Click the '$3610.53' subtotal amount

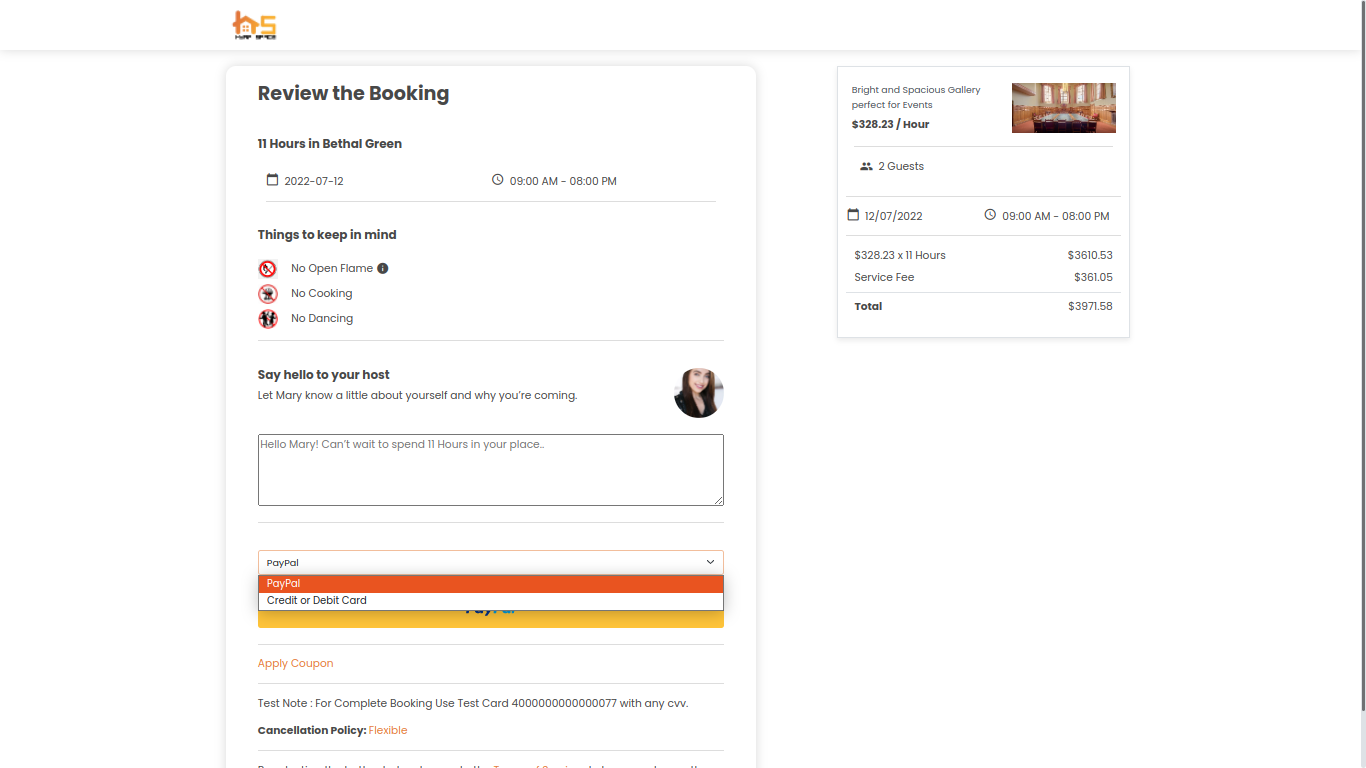(1090, 255)
